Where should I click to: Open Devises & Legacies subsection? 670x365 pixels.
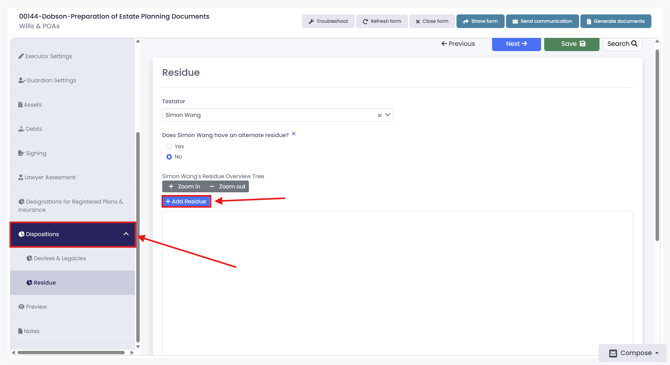coord(73,258)
